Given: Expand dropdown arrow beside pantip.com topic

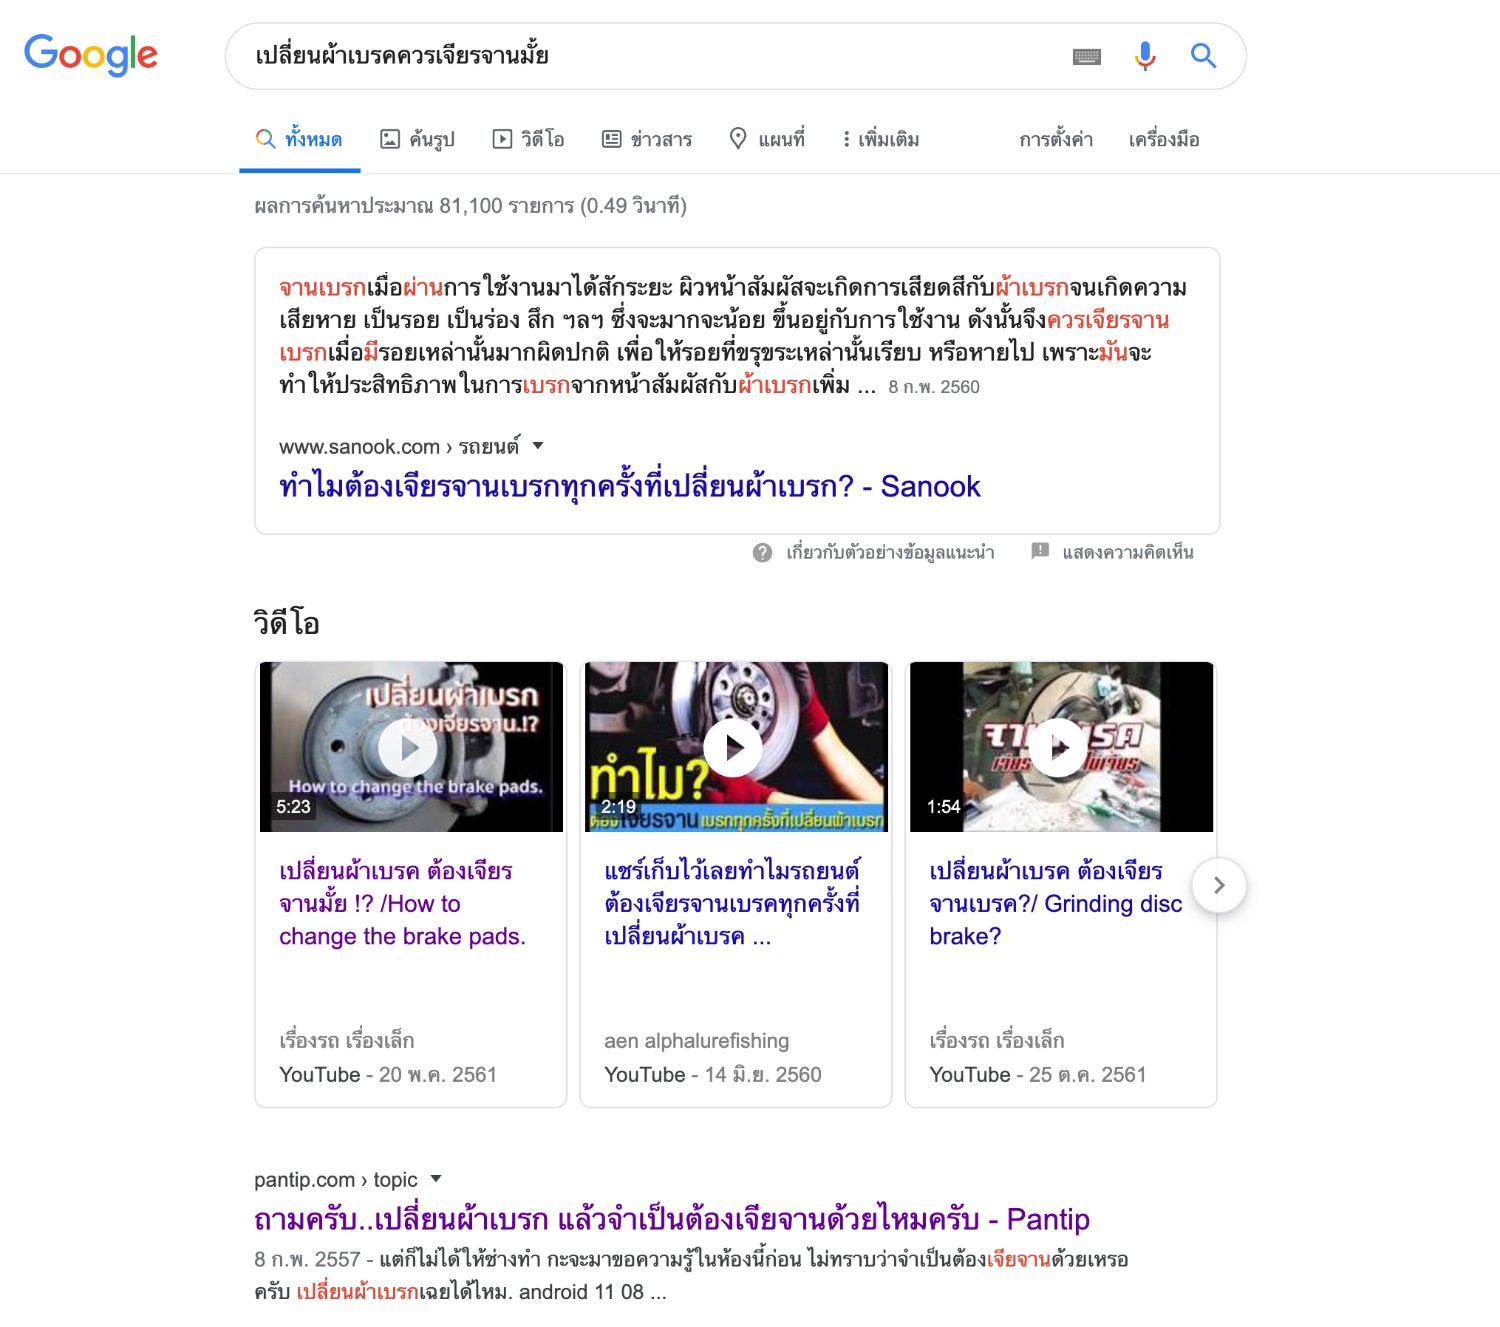Looking at the screenshot, I should 436,1179.
